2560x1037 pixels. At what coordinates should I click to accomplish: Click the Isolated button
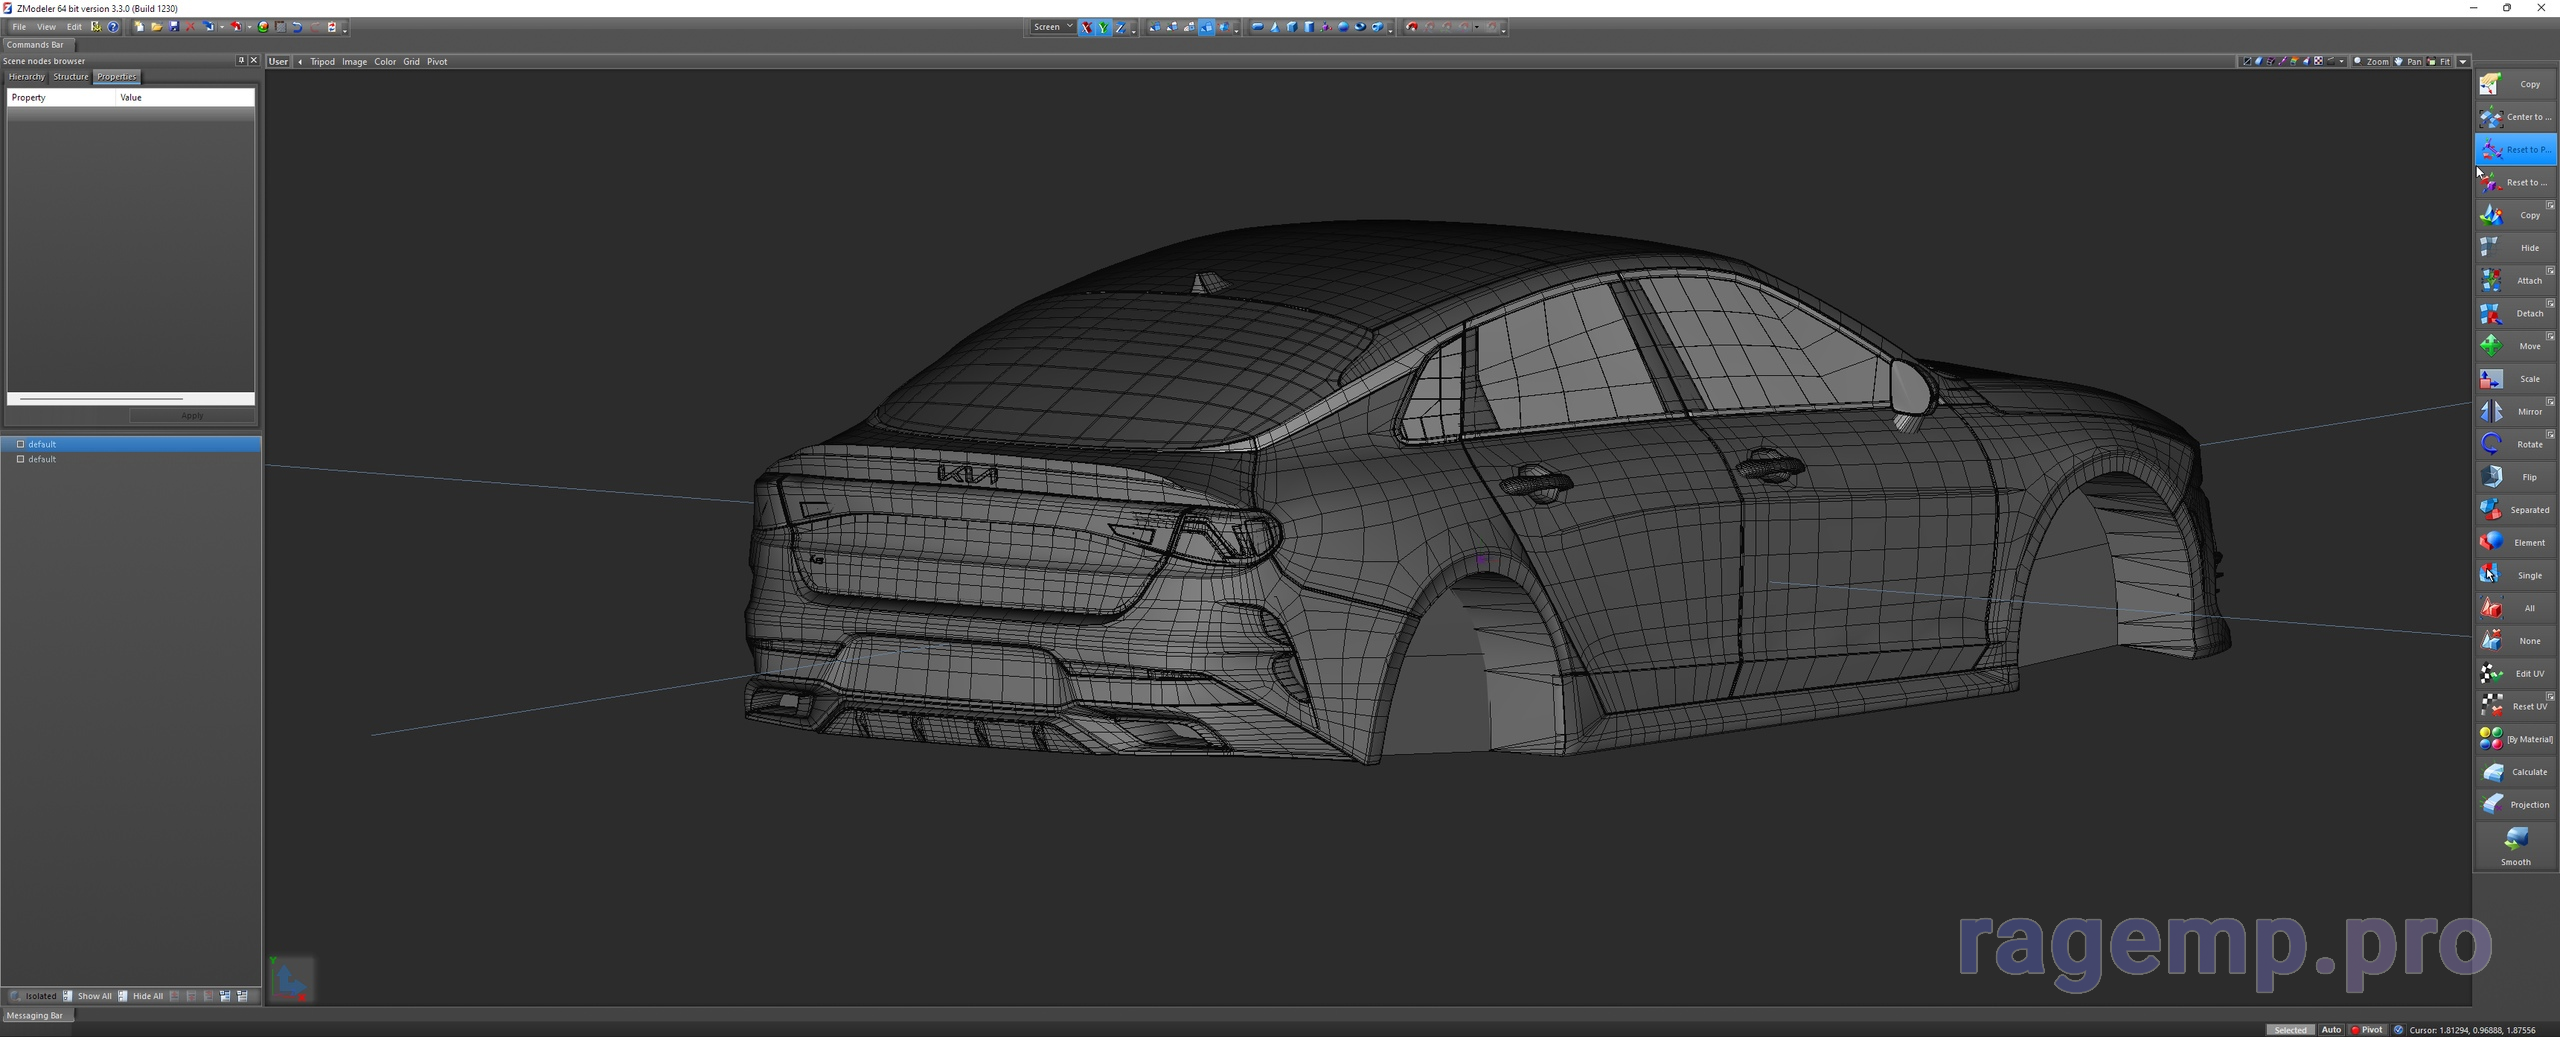click(33, 996)
